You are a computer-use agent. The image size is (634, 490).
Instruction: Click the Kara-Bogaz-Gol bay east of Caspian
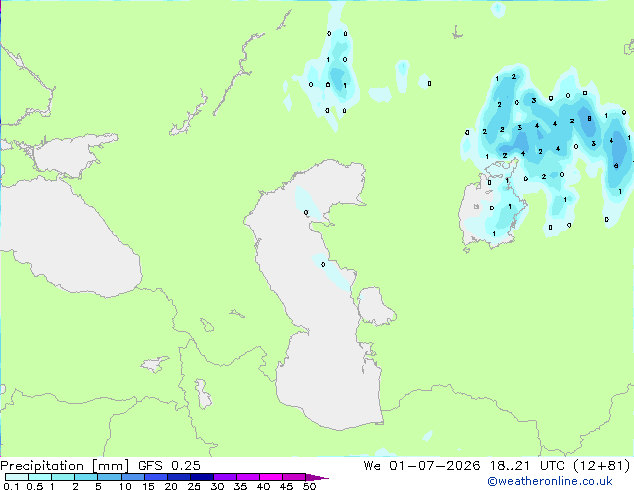[375, 306]
